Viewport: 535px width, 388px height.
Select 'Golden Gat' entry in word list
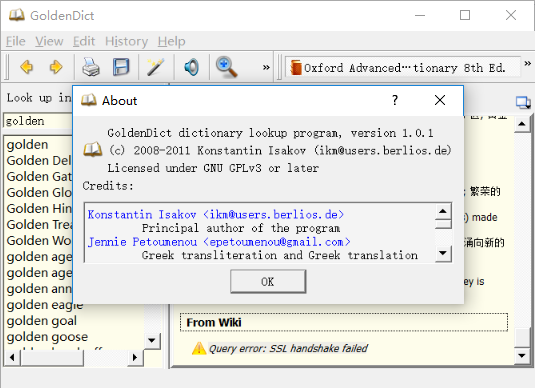point(39,176)
